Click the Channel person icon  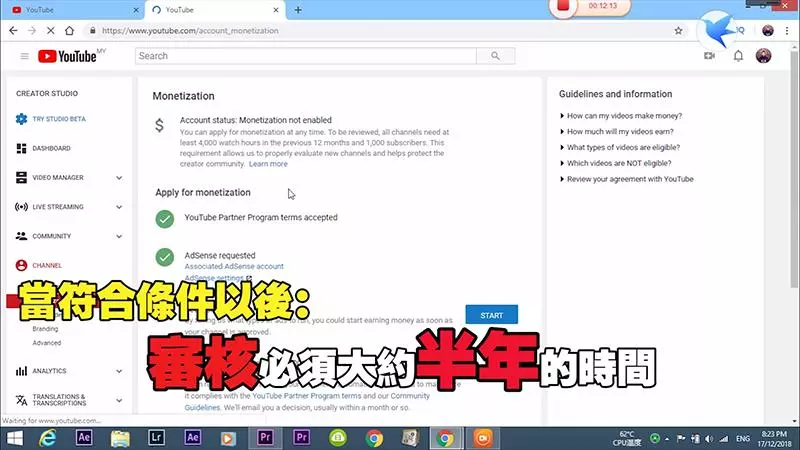coord(21,265)
